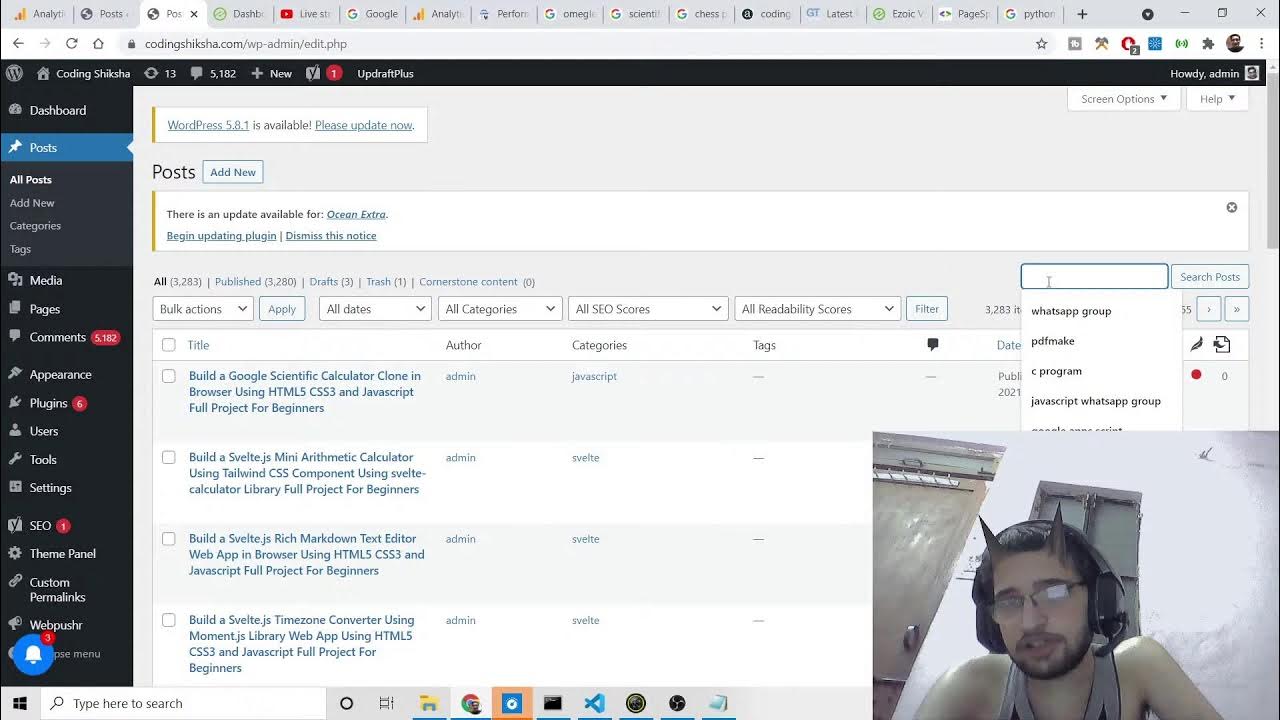Reload the page using the browser refresh icon
Viewport: 1280px width, 720px height.
coord(71,44)
